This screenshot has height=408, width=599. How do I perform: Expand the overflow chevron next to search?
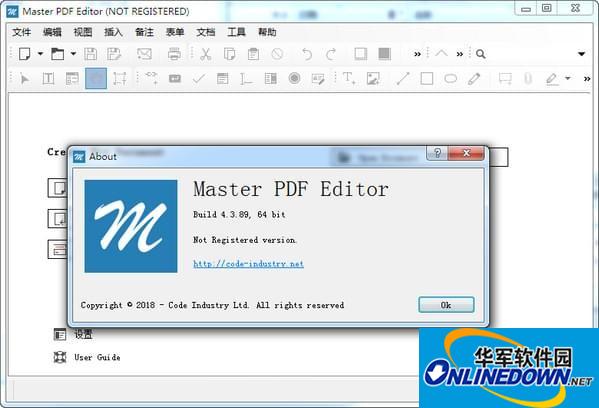click(x=460, y=54)
